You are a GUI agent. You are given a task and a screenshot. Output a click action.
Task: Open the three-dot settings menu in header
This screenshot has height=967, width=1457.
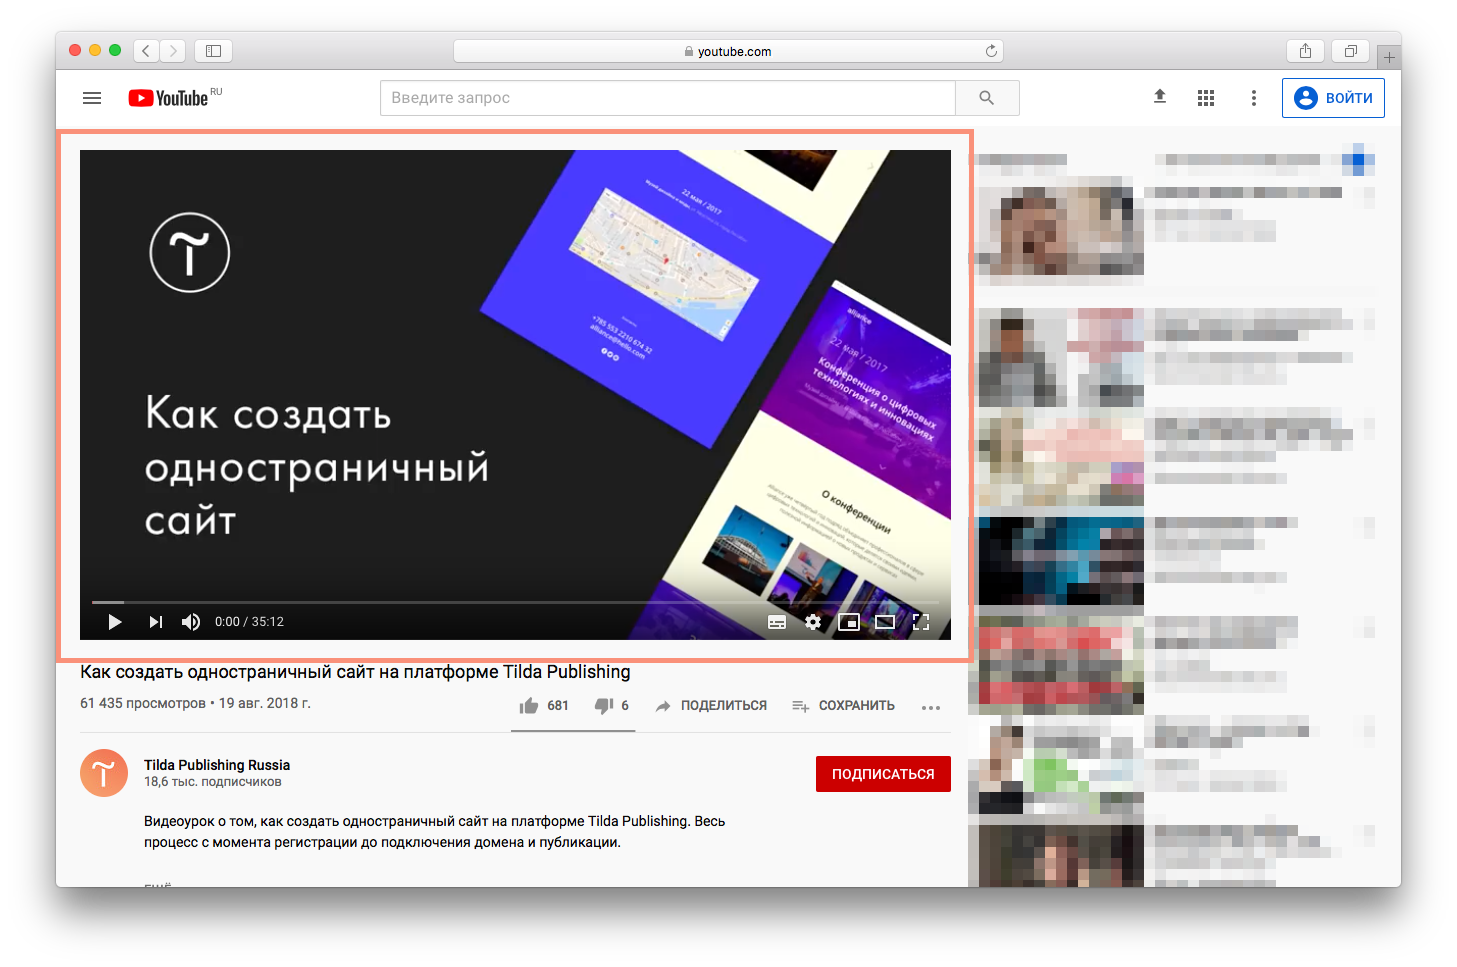(x=1254, y=98)
